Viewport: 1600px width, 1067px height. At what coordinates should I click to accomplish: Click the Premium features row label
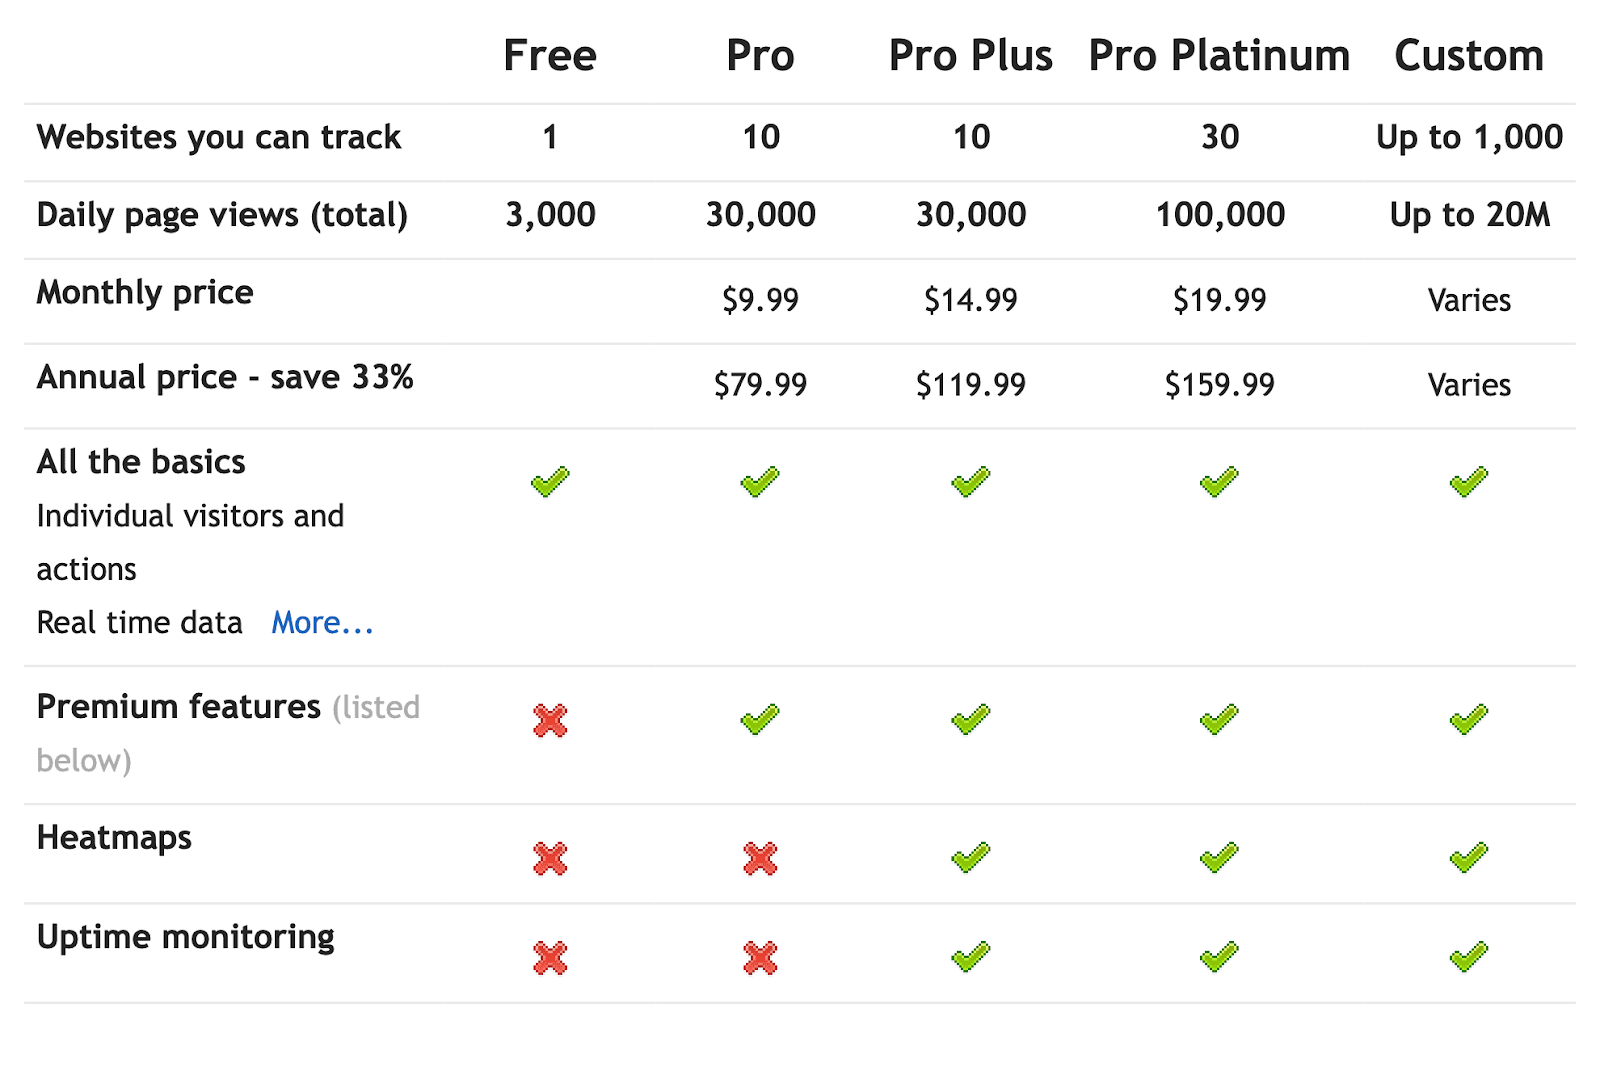tap(178, 707)
